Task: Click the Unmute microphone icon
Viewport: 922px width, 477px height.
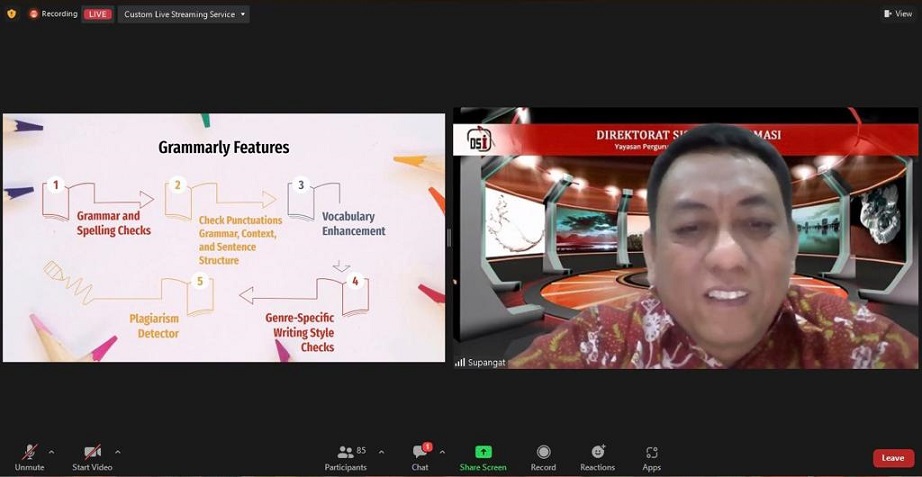Action: pos(29,452)
